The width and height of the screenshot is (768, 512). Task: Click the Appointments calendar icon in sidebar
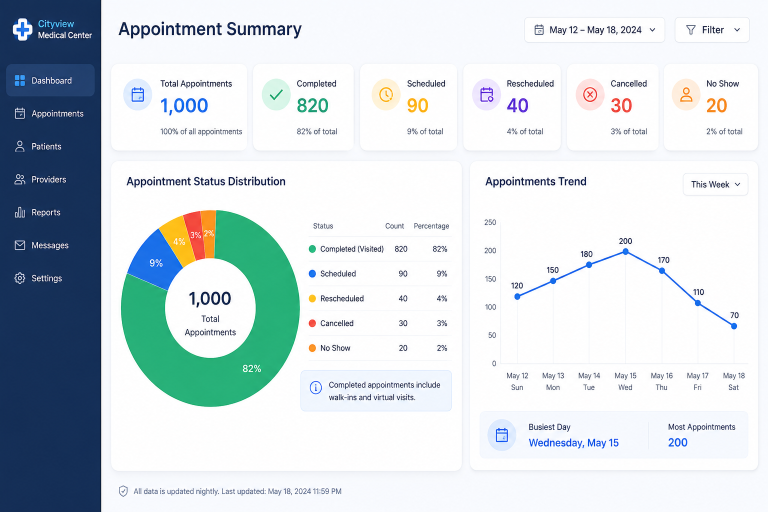click(x=20, y=114)
